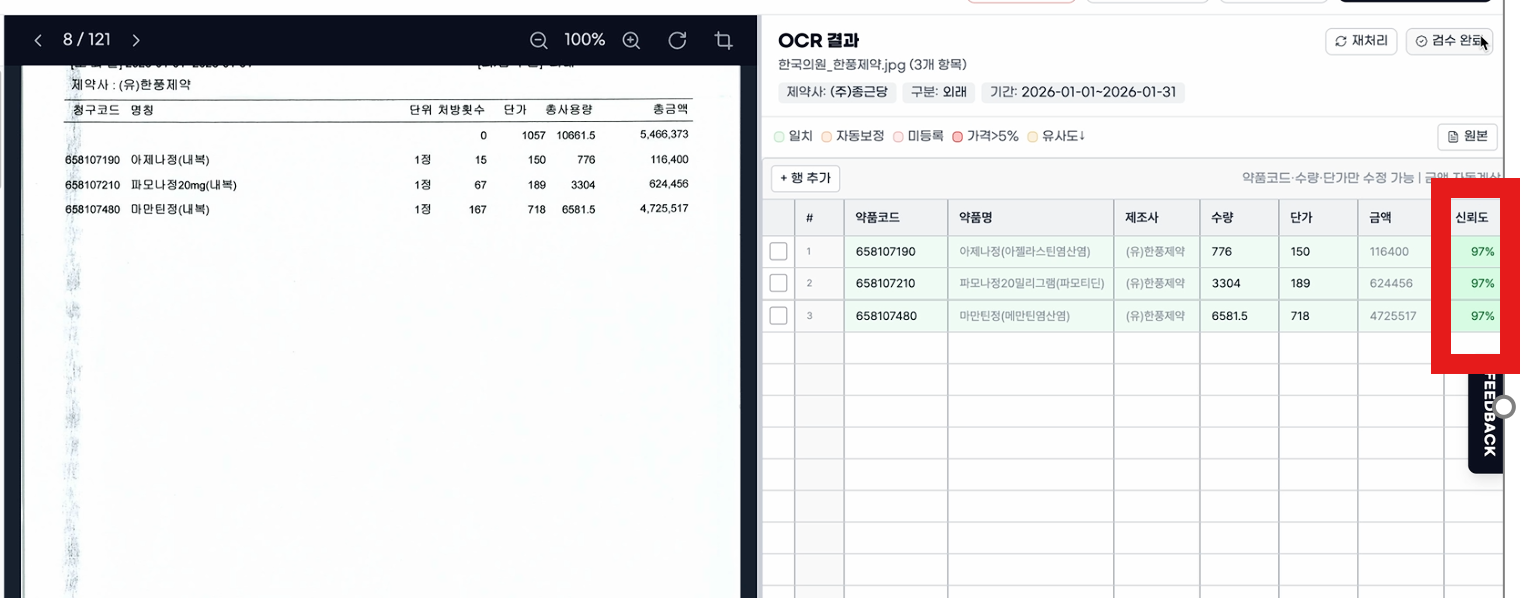This screenshot has height=598, width=1521.
Task: Go to previous page arrow
Action: click(x=38, y=41)
